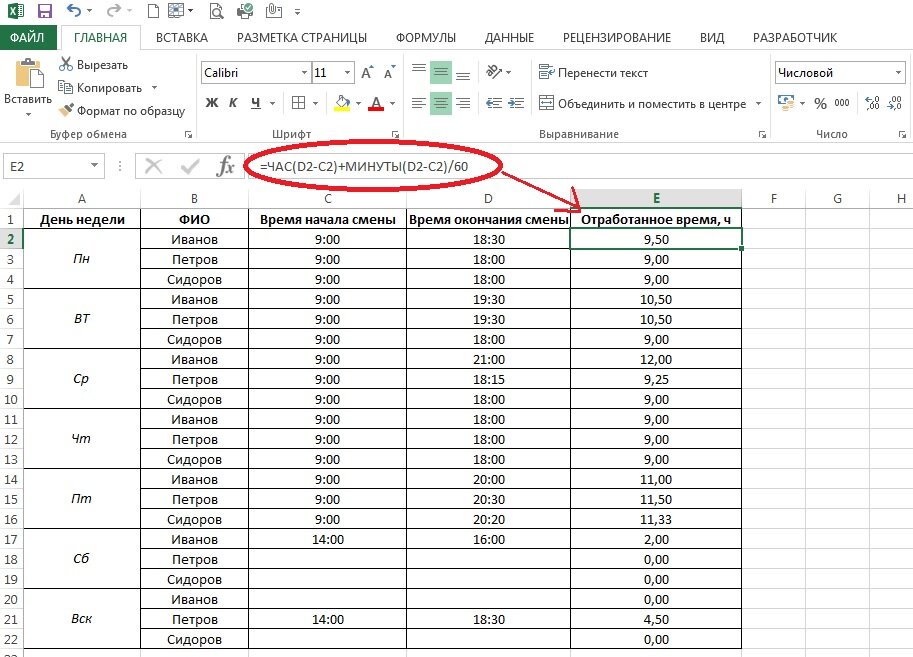This screenshot has height=657, width=913.
Task: Create new blank workbook icon
Action: [x=153, y=10]
